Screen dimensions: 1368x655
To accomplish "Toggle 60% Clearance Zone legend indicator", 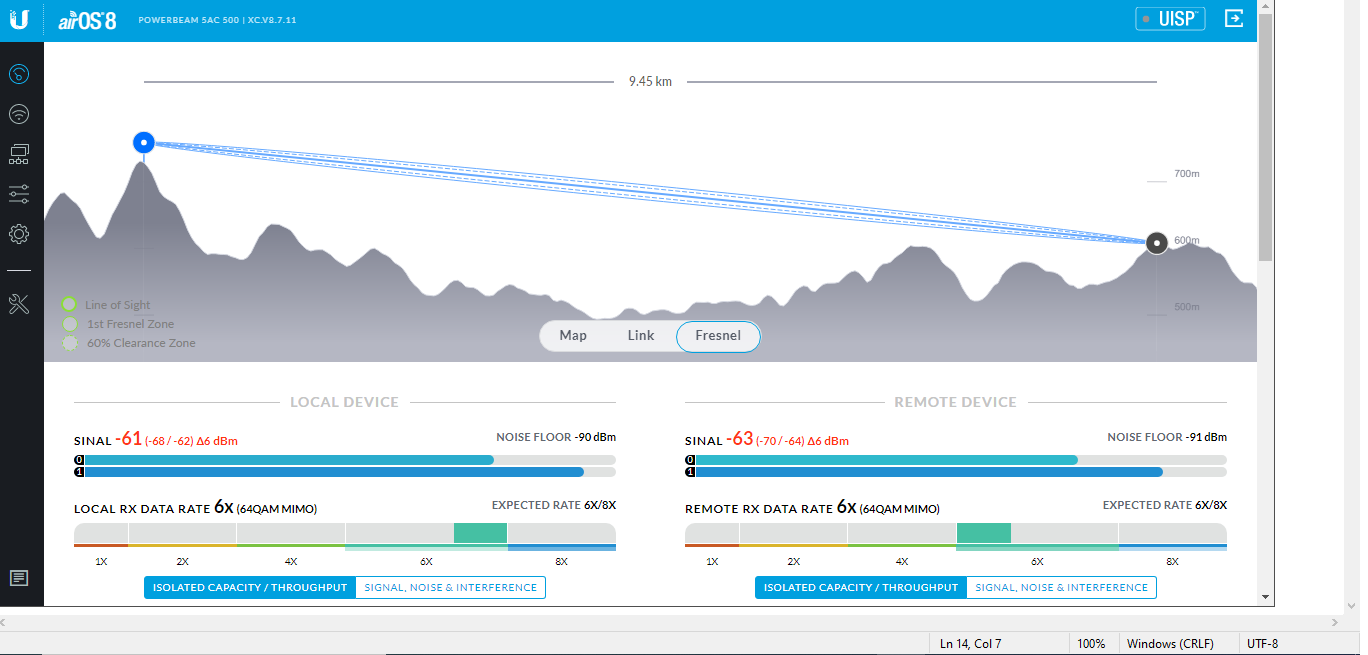I will (69, 343).
